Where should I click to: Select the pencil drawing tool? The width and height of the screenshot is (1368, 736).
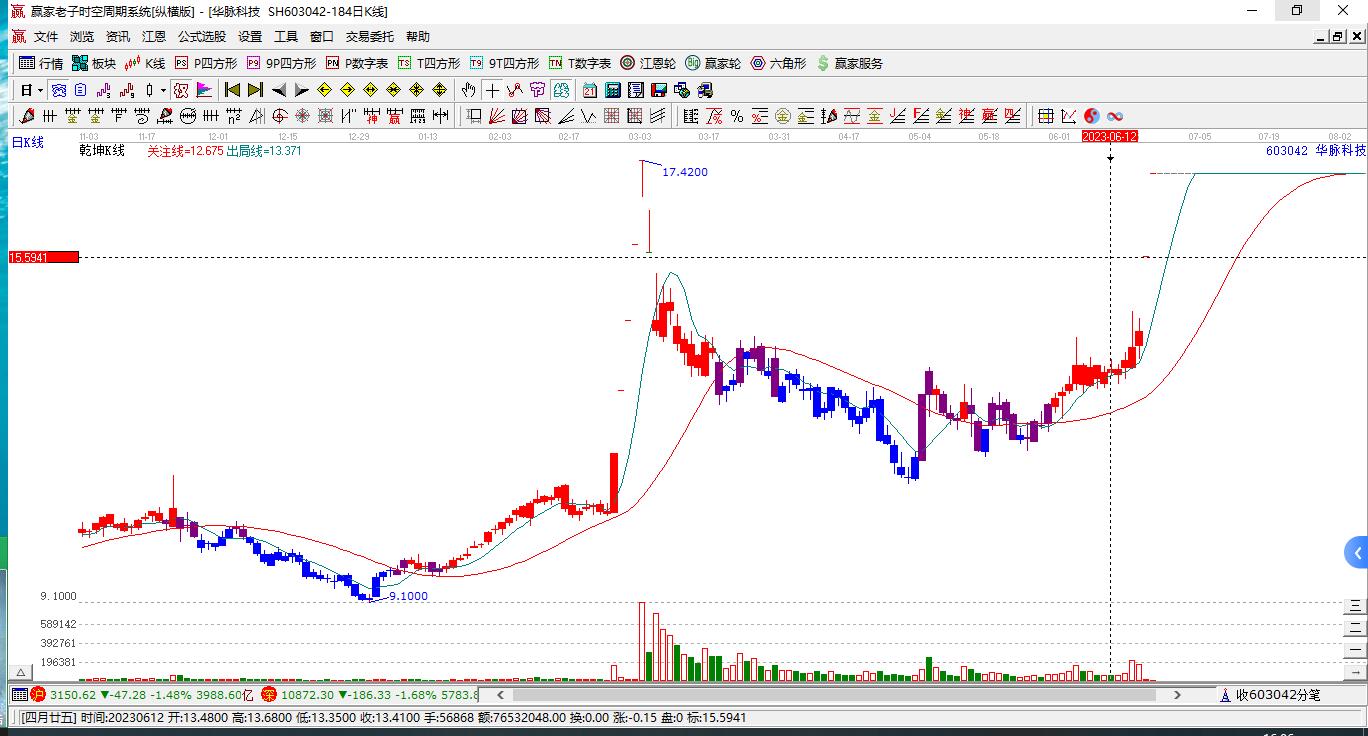pos(27,116)
